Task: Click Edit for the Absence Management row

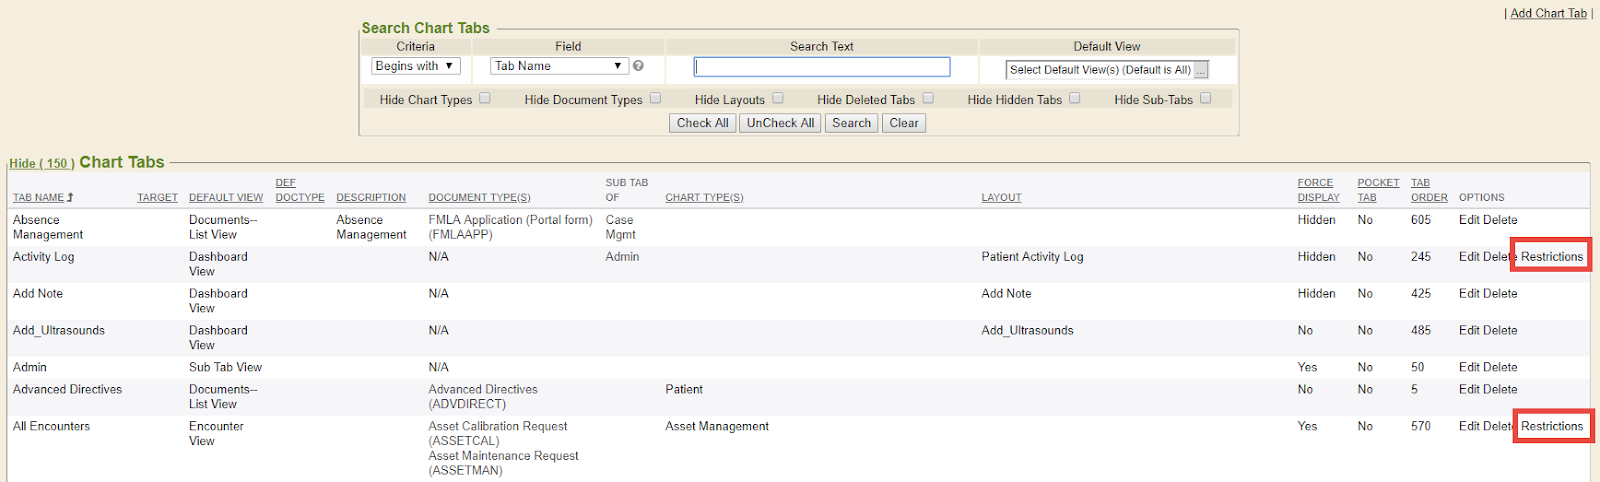Action: (x=1469, y=220)
